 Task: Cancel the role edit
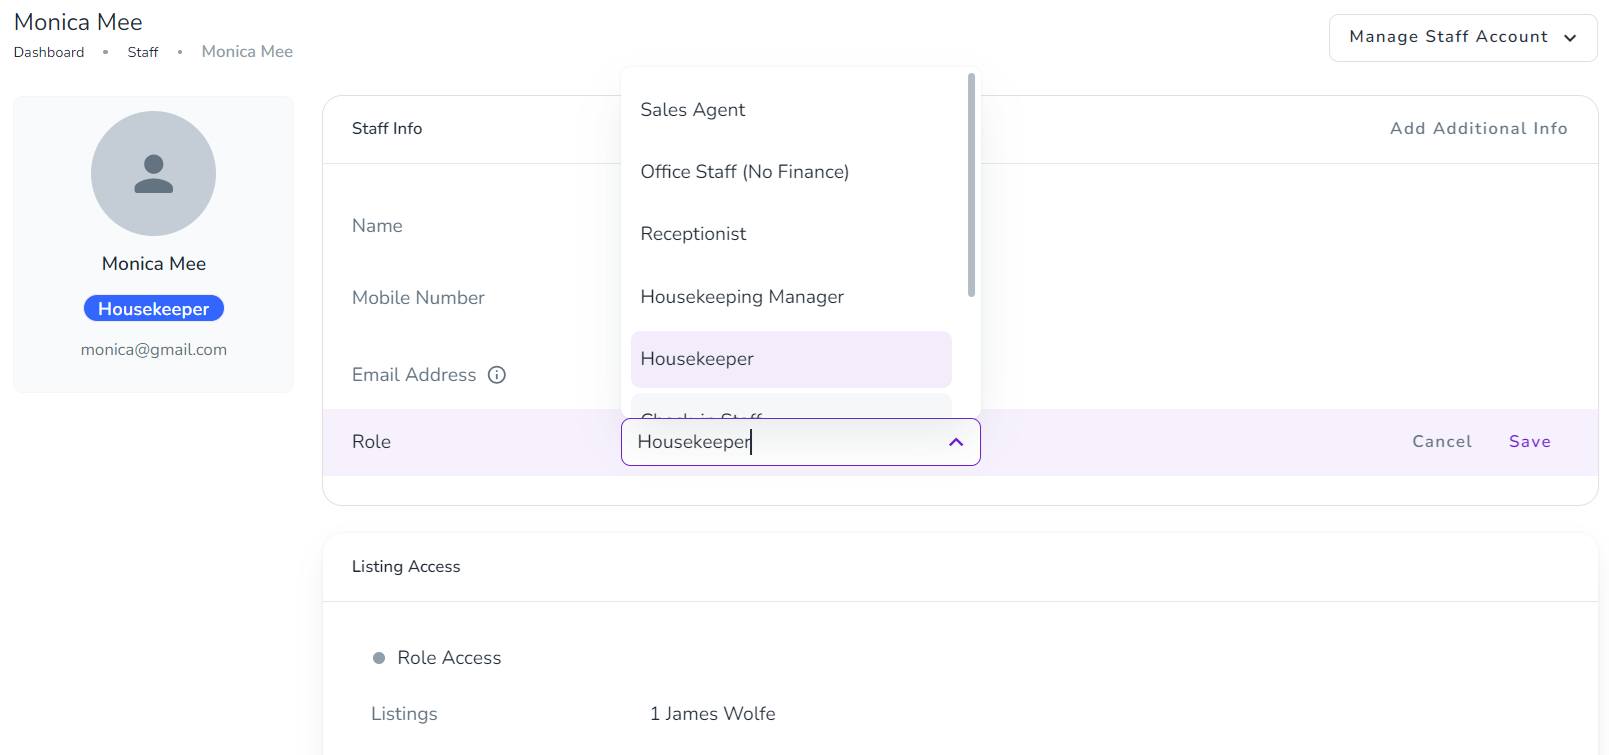point(1441,442)
